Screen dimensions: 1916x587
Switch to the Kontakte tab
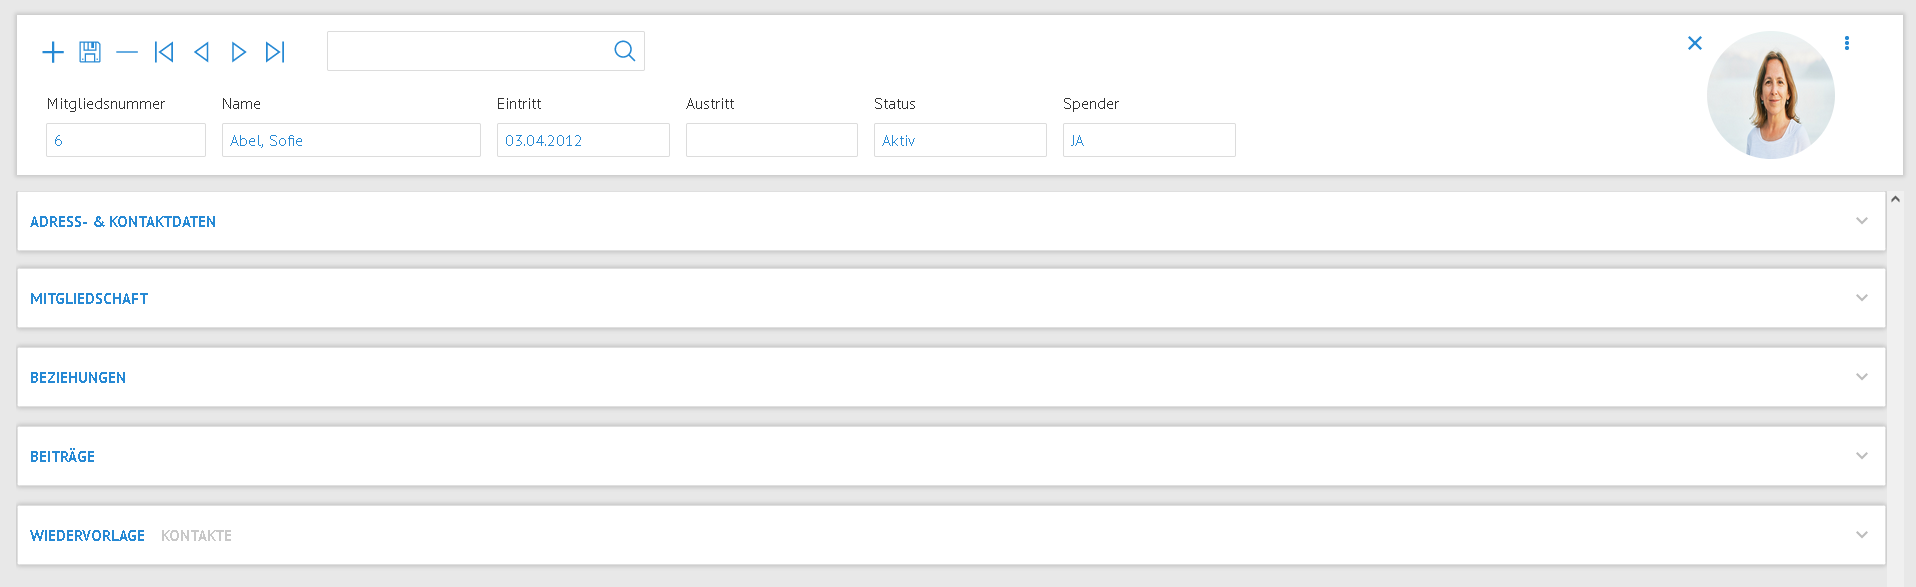(x=196, y=536)
